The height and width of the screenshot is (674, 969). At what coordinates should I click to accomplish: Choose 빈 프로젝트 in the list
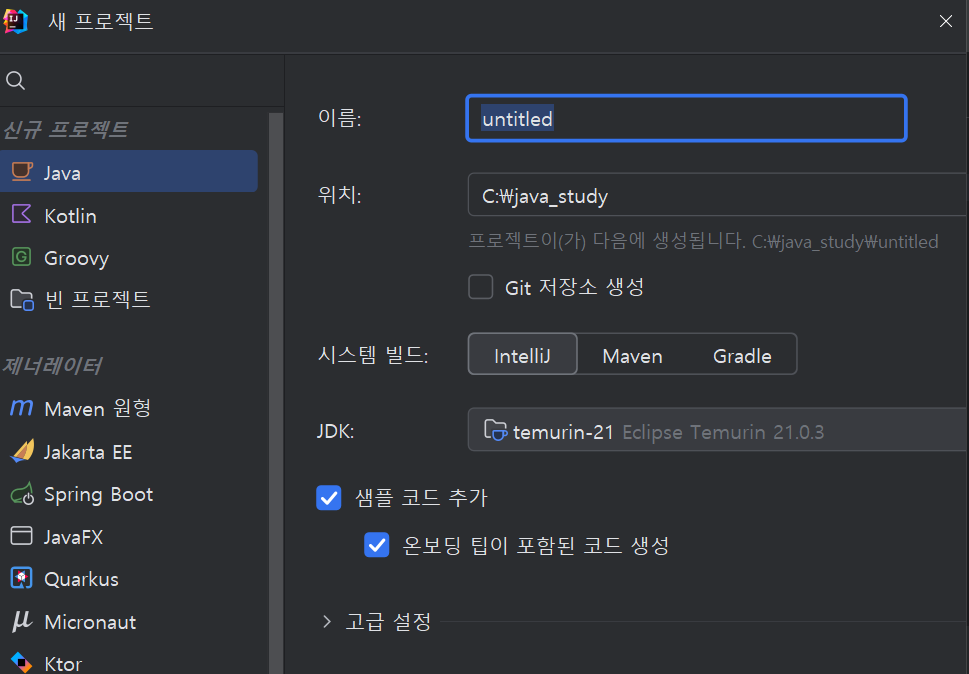click(129, 300)
